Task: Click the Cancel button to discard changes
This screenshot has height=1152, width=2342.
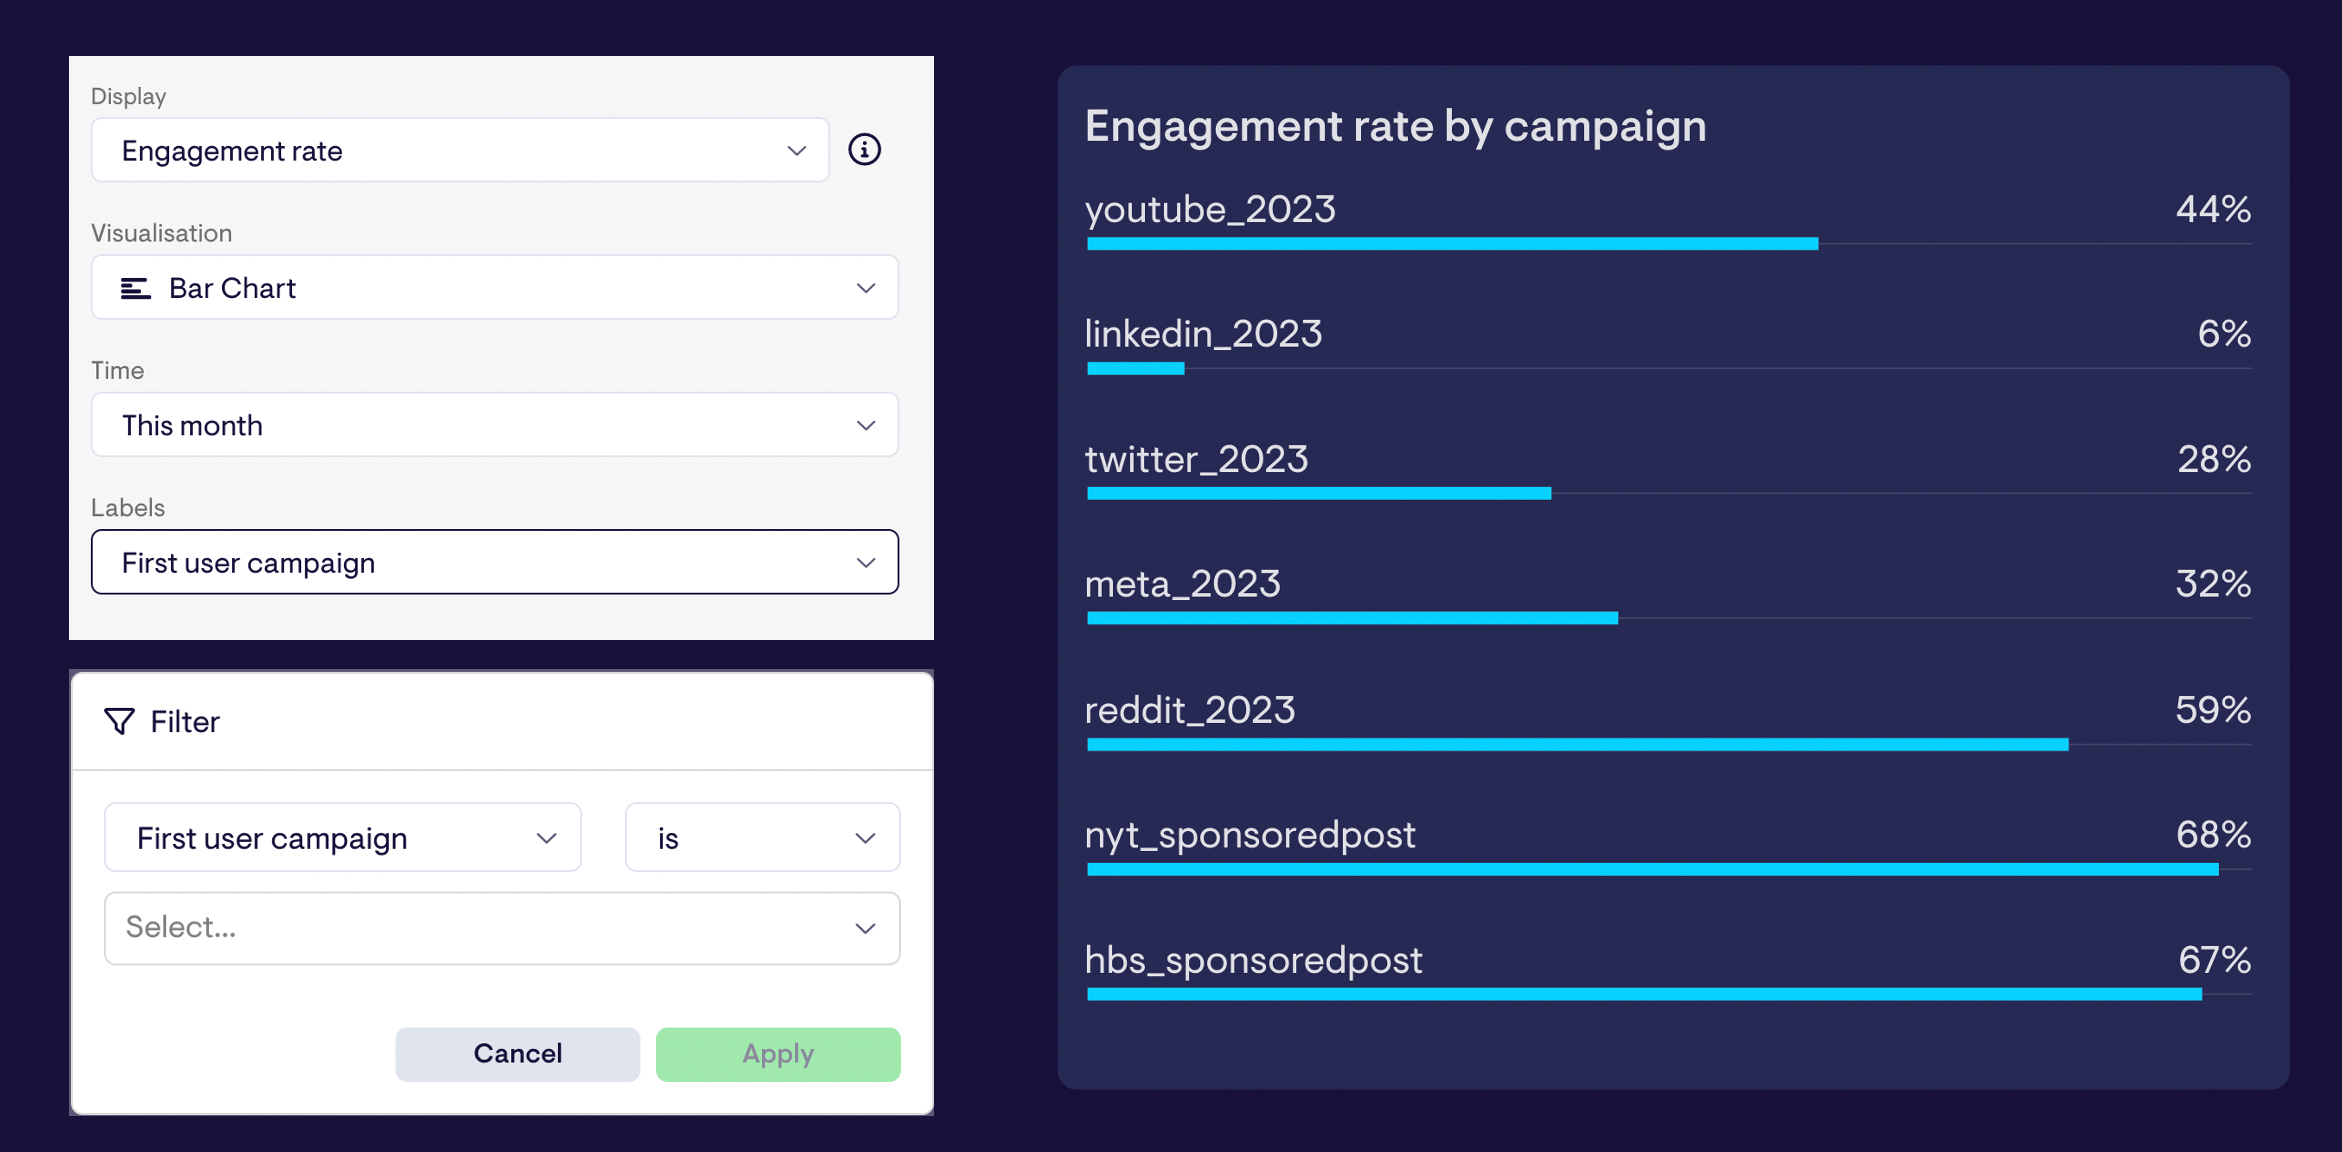Action: 518,1010
